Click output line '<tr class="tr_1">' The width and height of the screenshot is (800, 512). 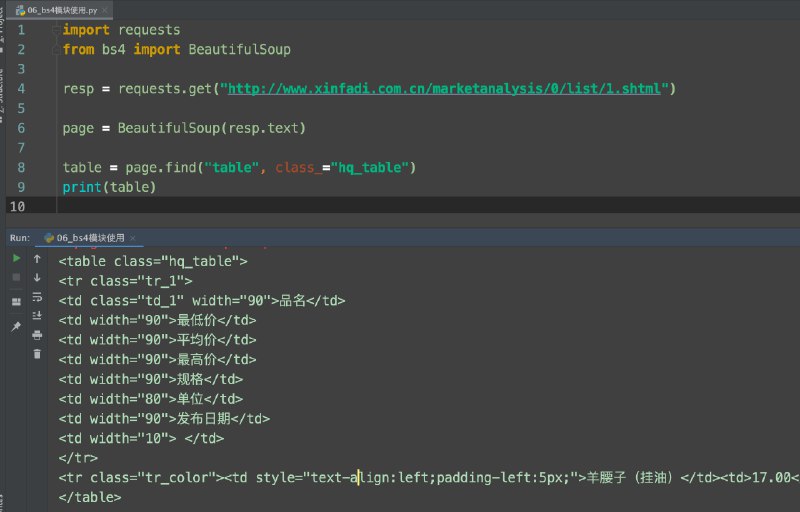[126, 280]
